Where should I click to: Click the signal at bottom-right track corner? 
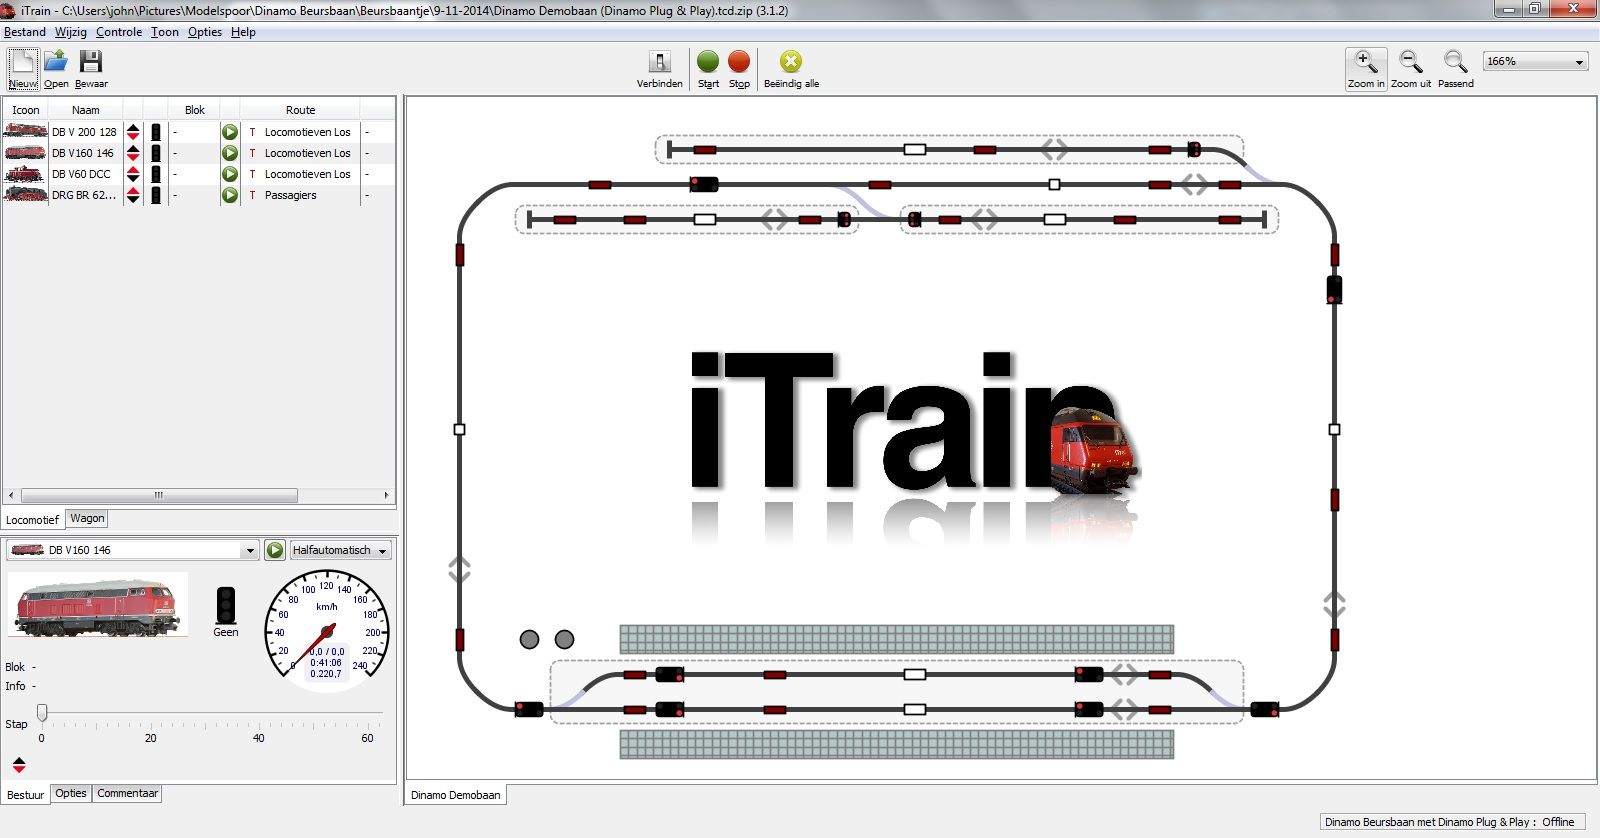(1264, 710)
